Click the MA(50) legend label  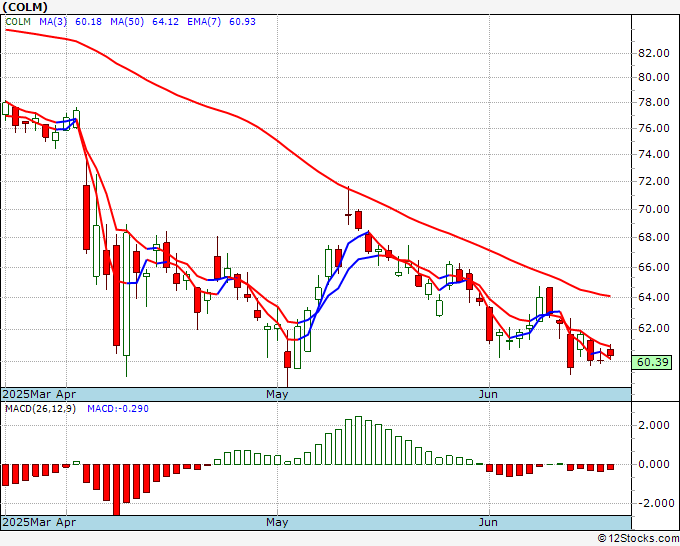127,22
